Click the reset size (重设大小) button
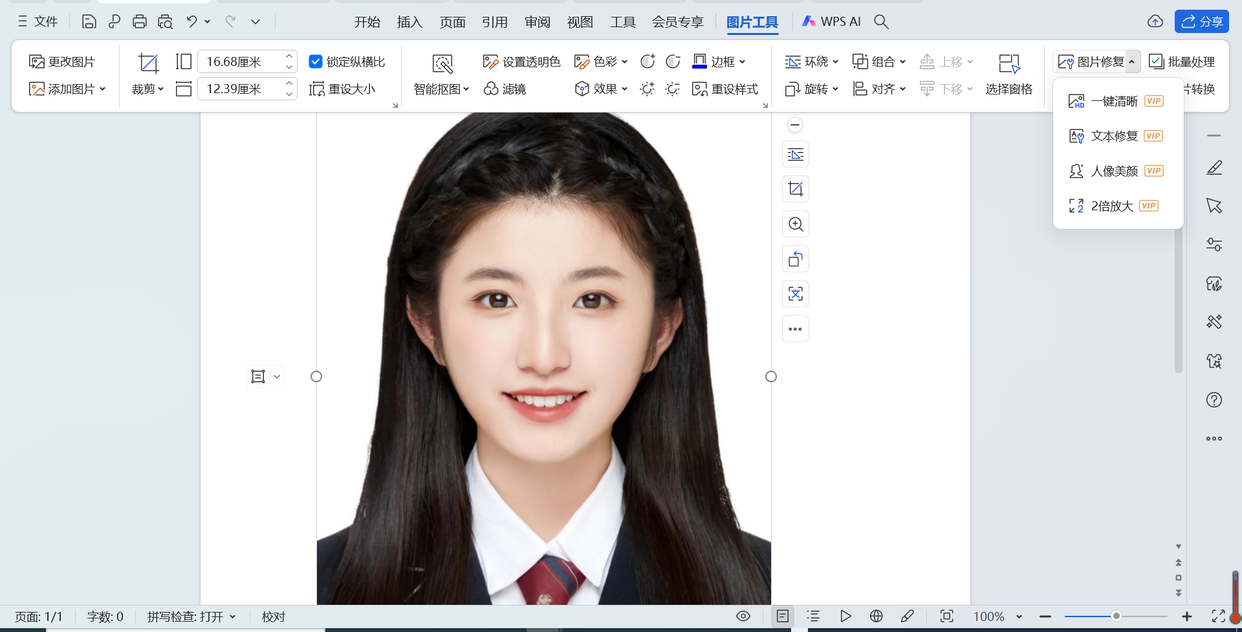The width and height of the screenshot is (1242, 632). [343, 89]
